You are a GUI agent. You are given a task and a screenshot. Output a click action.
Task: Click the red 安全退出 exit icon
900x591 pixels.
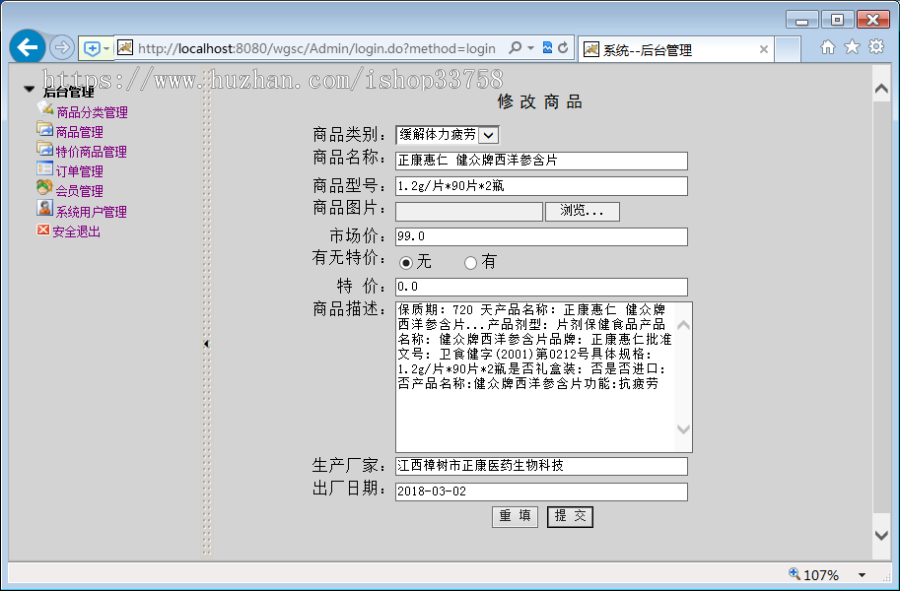[x=43, y=230]
